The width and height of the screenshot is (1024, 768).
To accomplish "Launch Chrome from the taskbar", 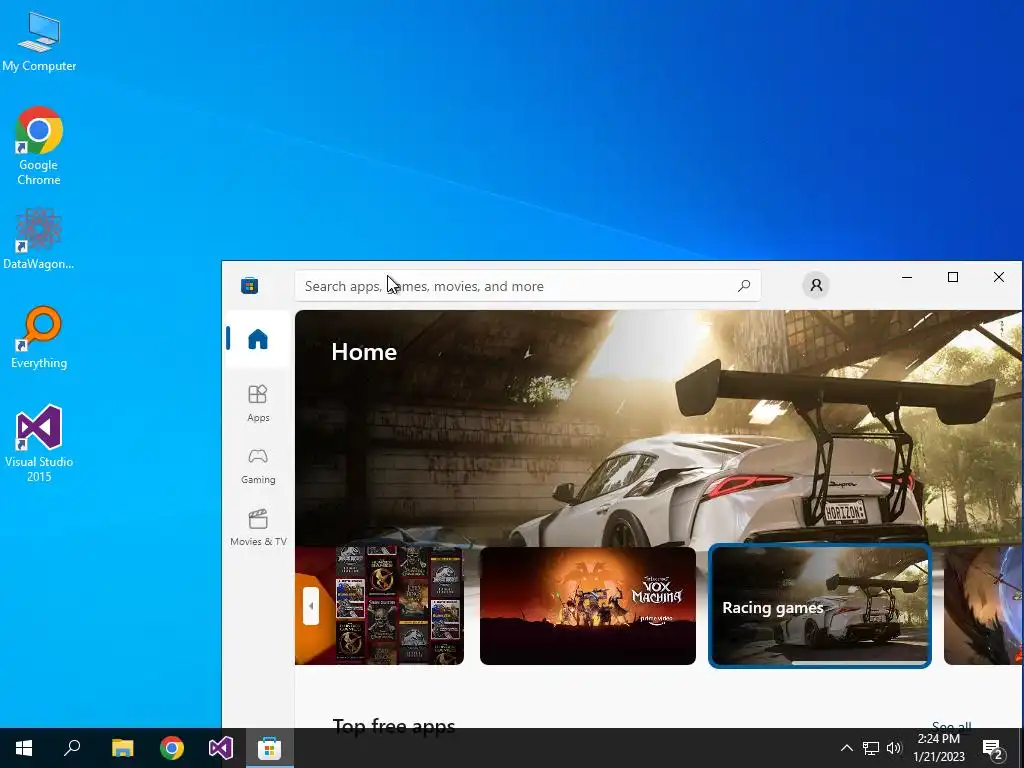I will [x=172, y=748].
